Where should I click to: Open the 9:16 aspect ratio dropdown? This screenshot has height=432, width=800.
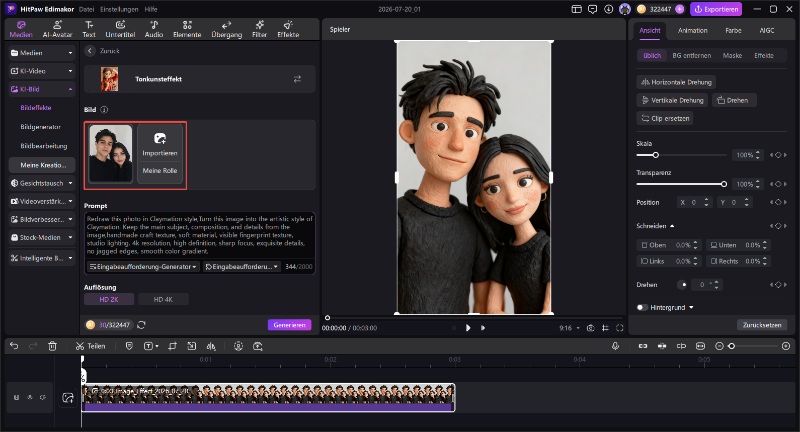(569, 328)
